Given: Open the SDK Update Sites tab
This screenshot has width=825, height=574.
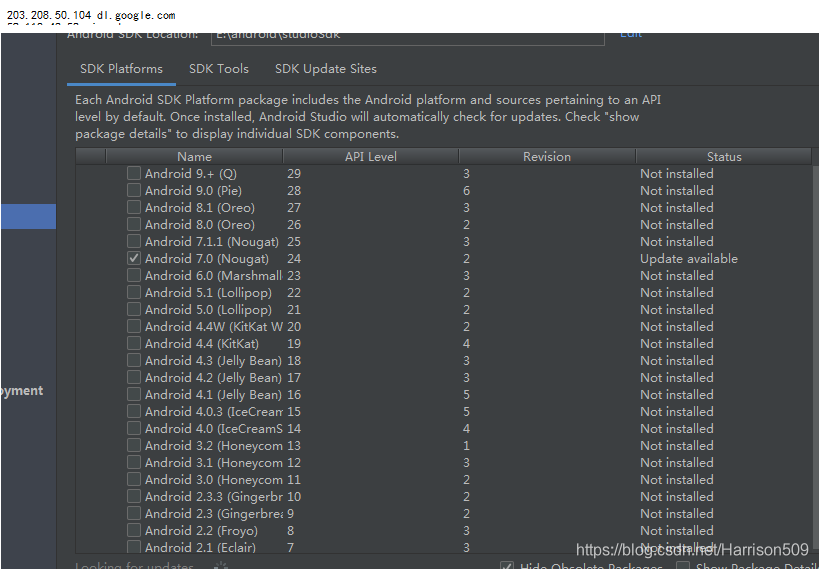Looking at the screenshot, I should (325, 69).
